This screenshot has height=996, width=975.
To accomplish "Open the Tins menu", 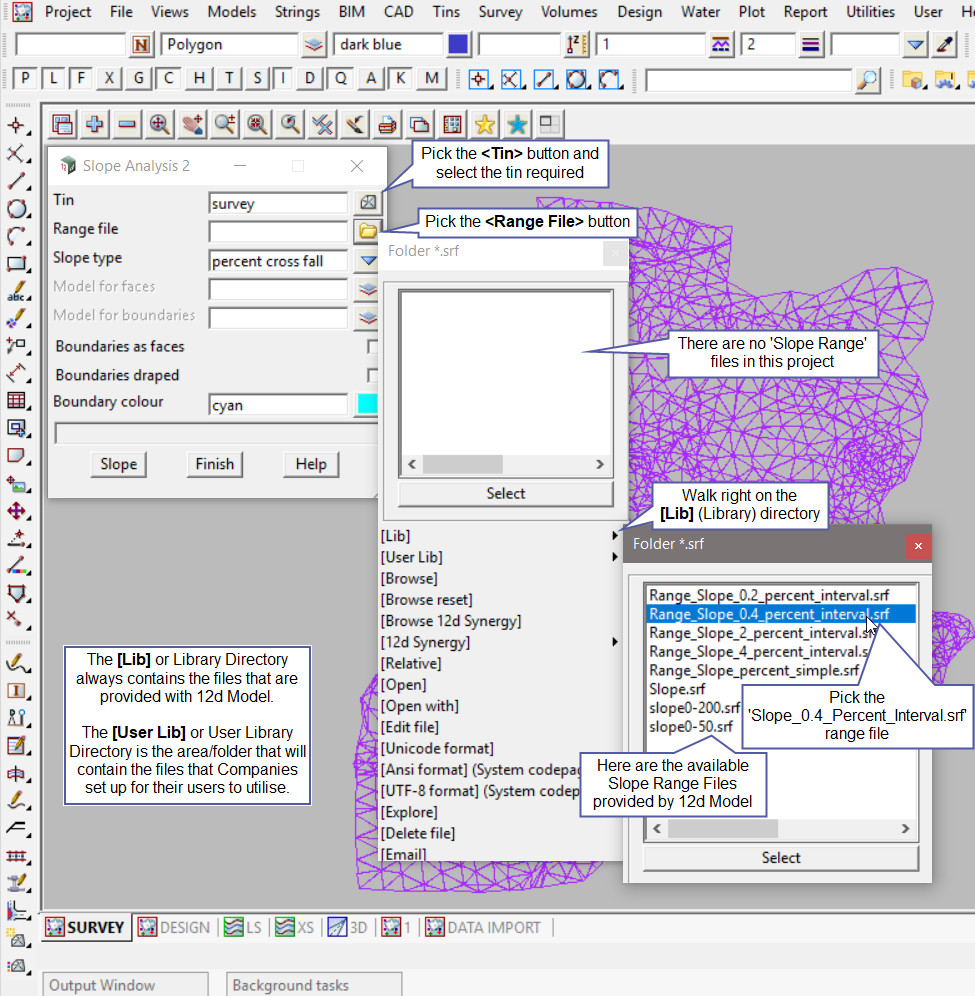I will tap(447, 12).
